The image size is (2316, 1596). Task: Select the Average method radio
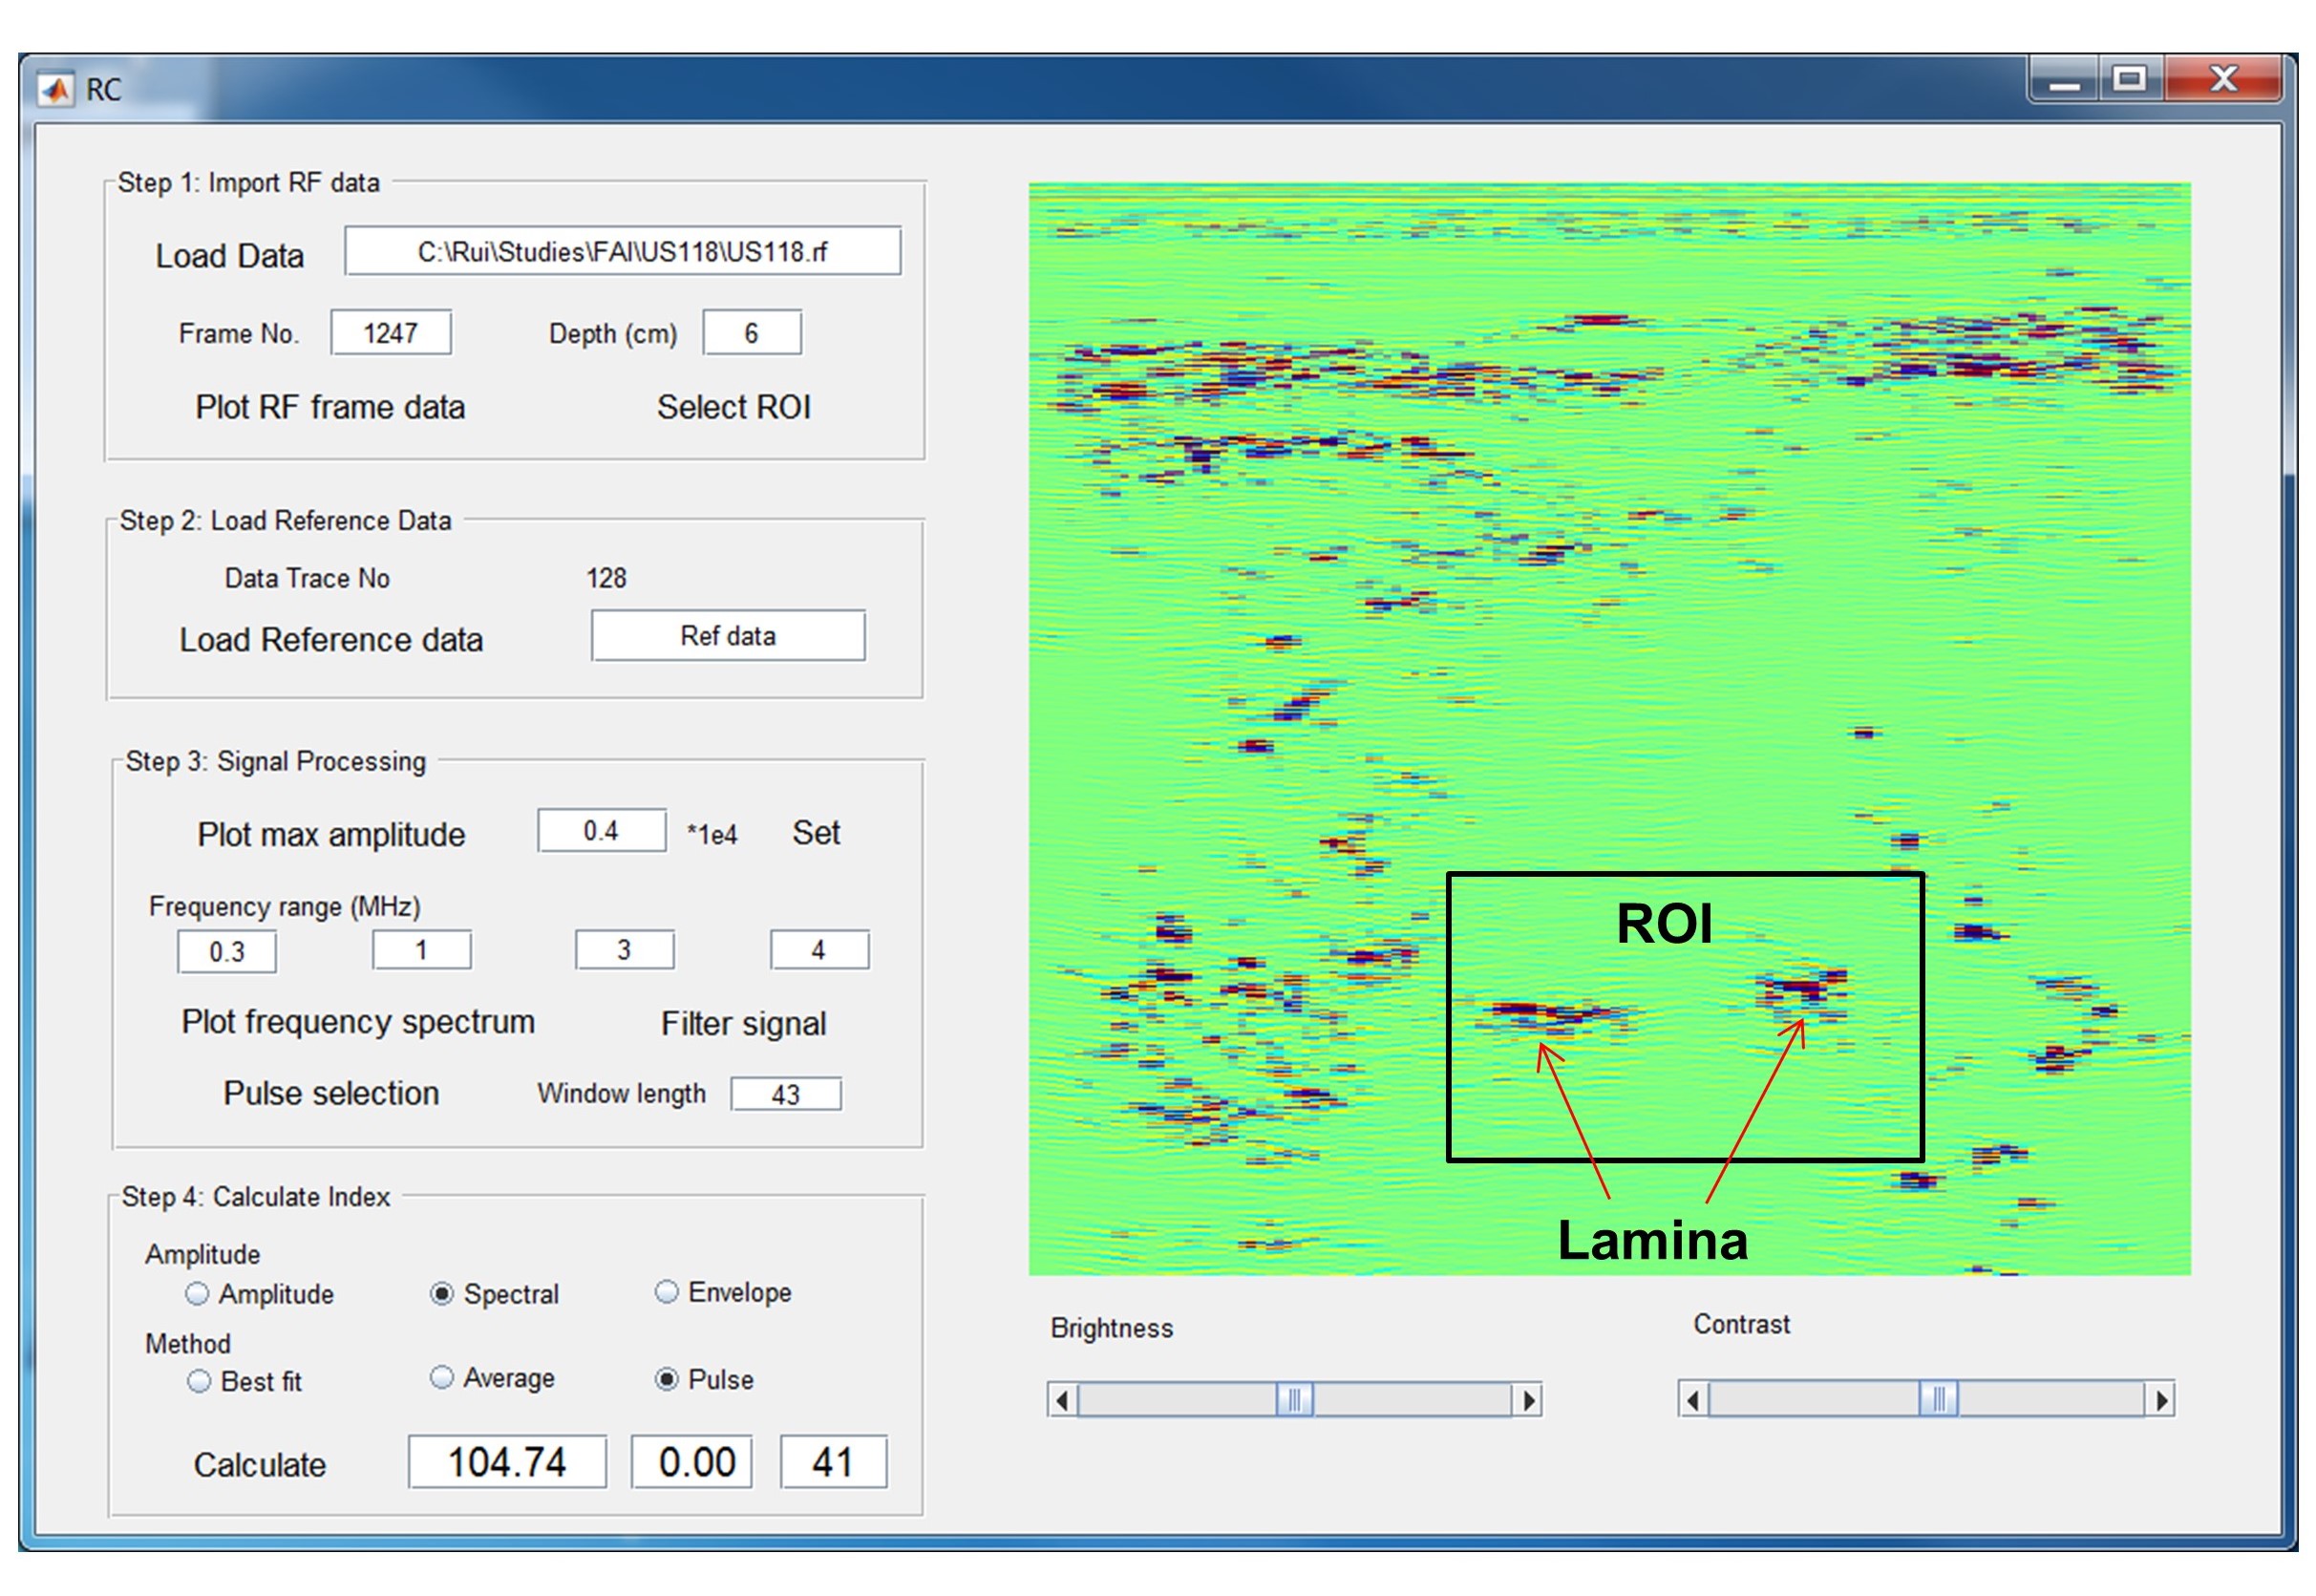point(441,1379)
